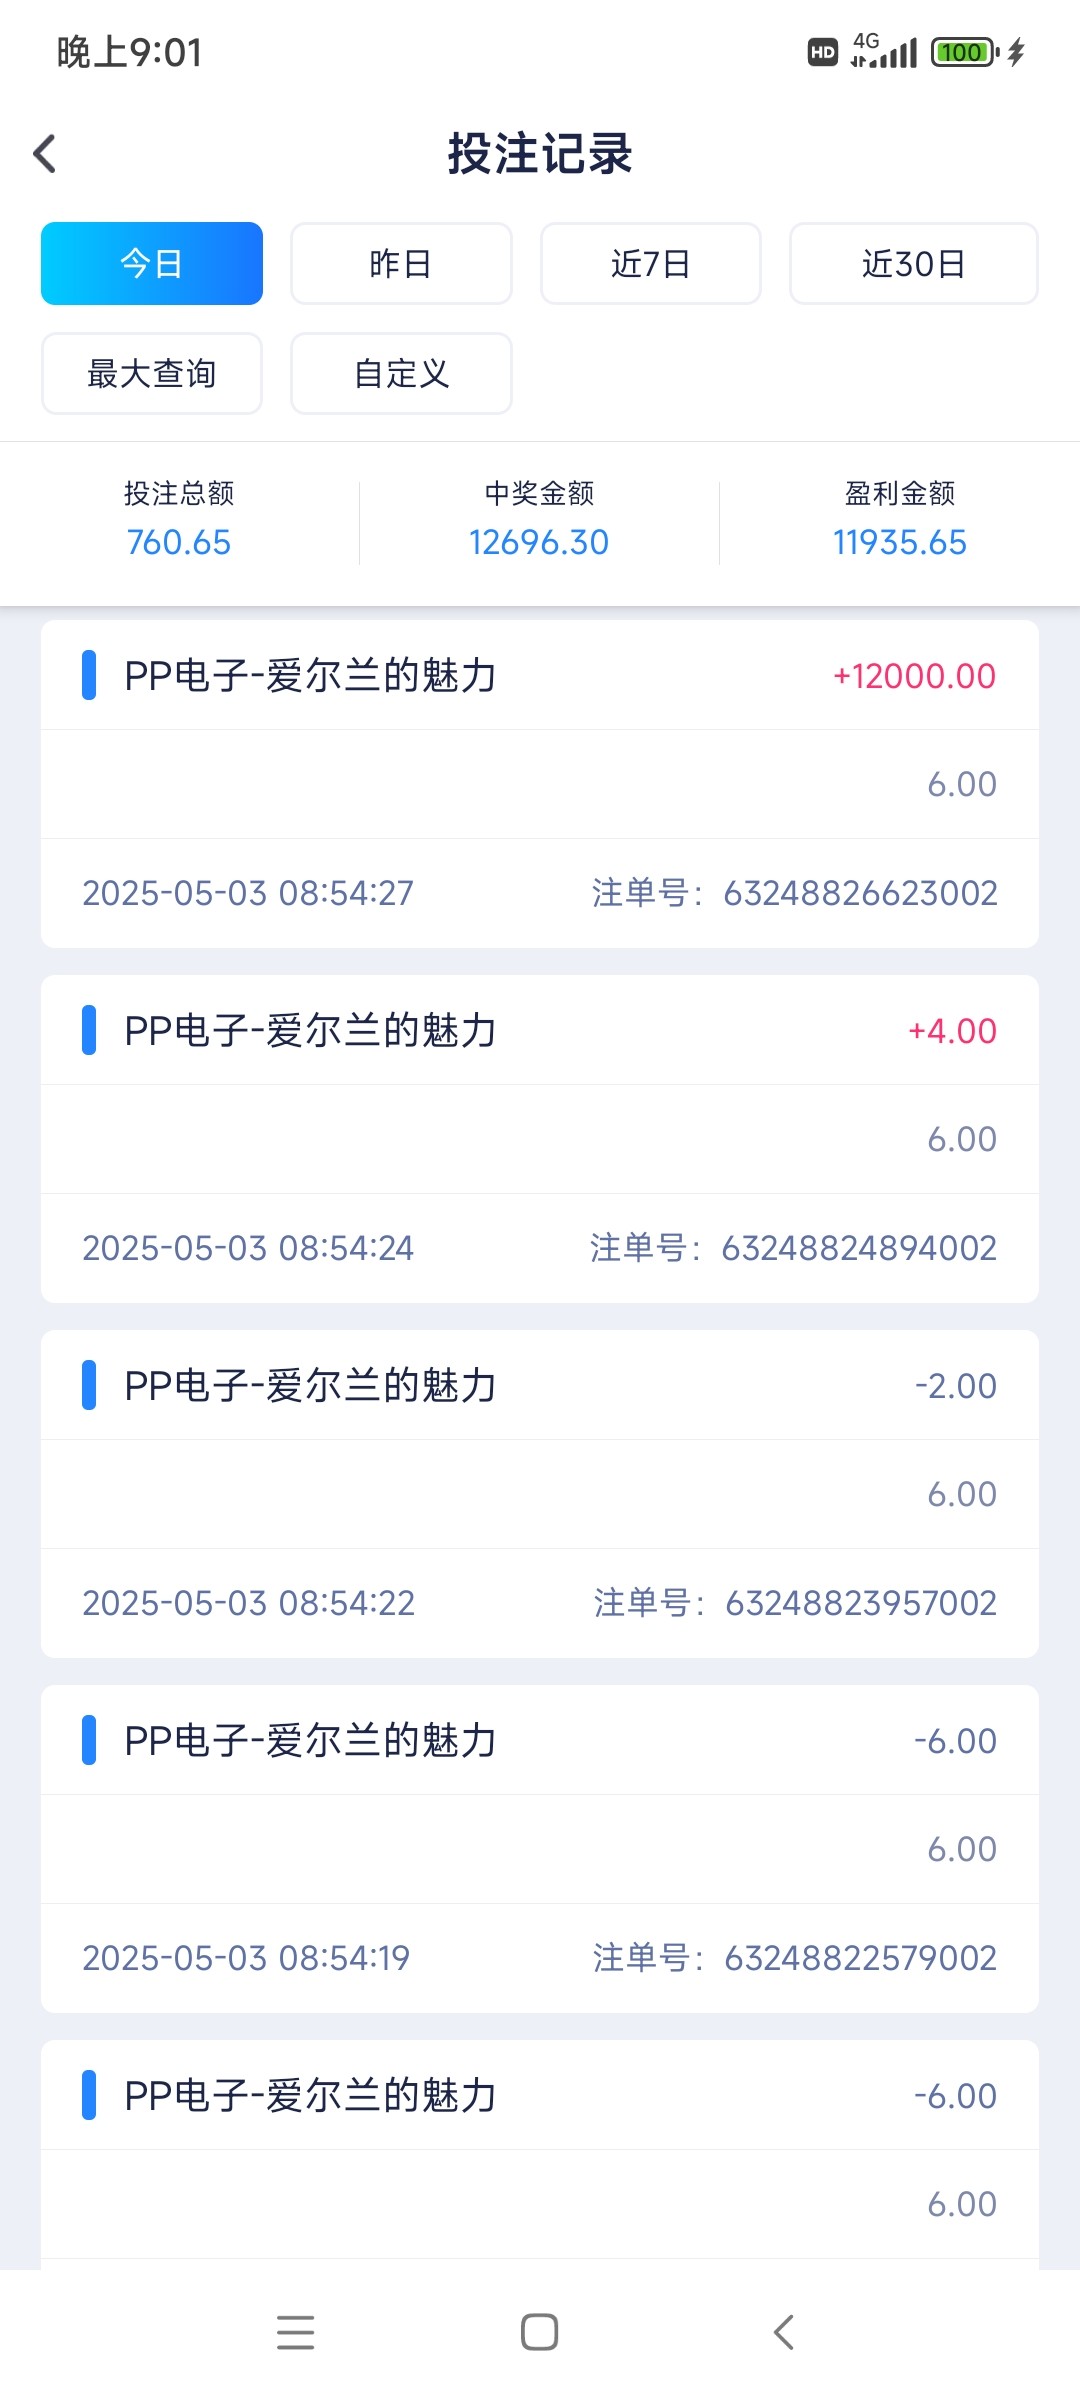Open the -2.00 bet record
1080x2400 pixels.
point(540,1386)
